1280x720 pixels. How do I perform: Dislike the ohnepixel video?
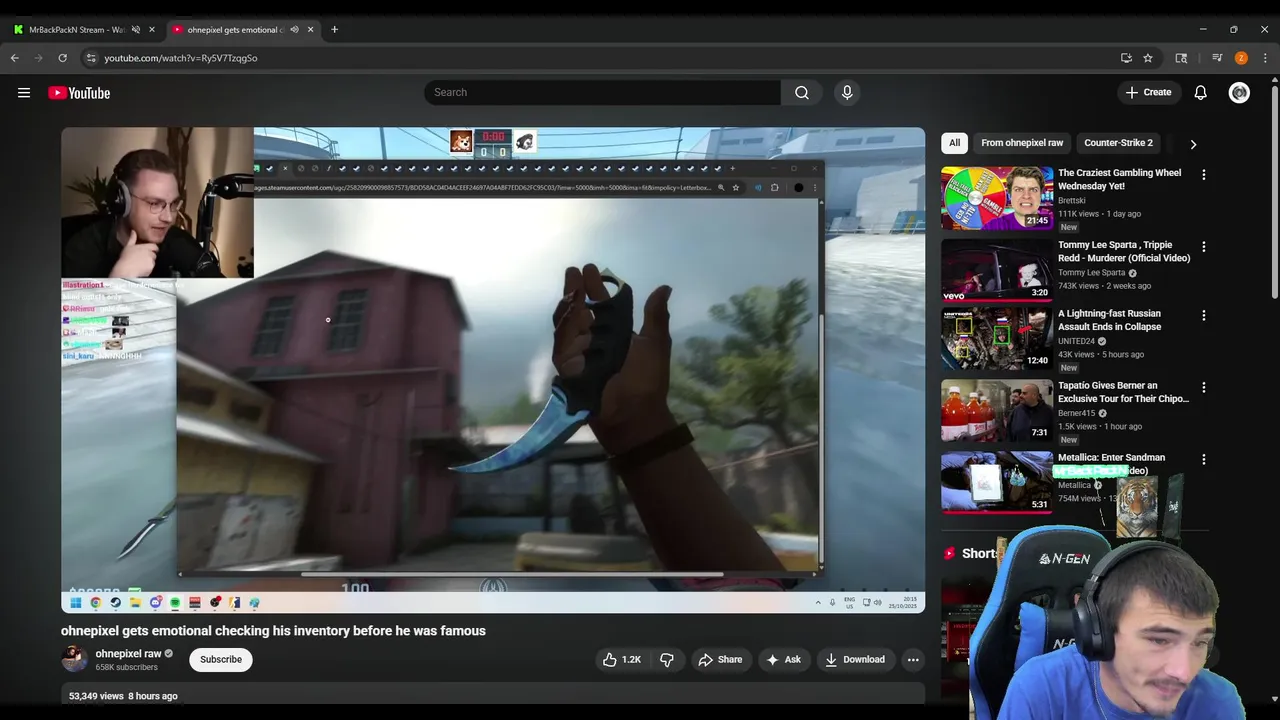point(666,659)
